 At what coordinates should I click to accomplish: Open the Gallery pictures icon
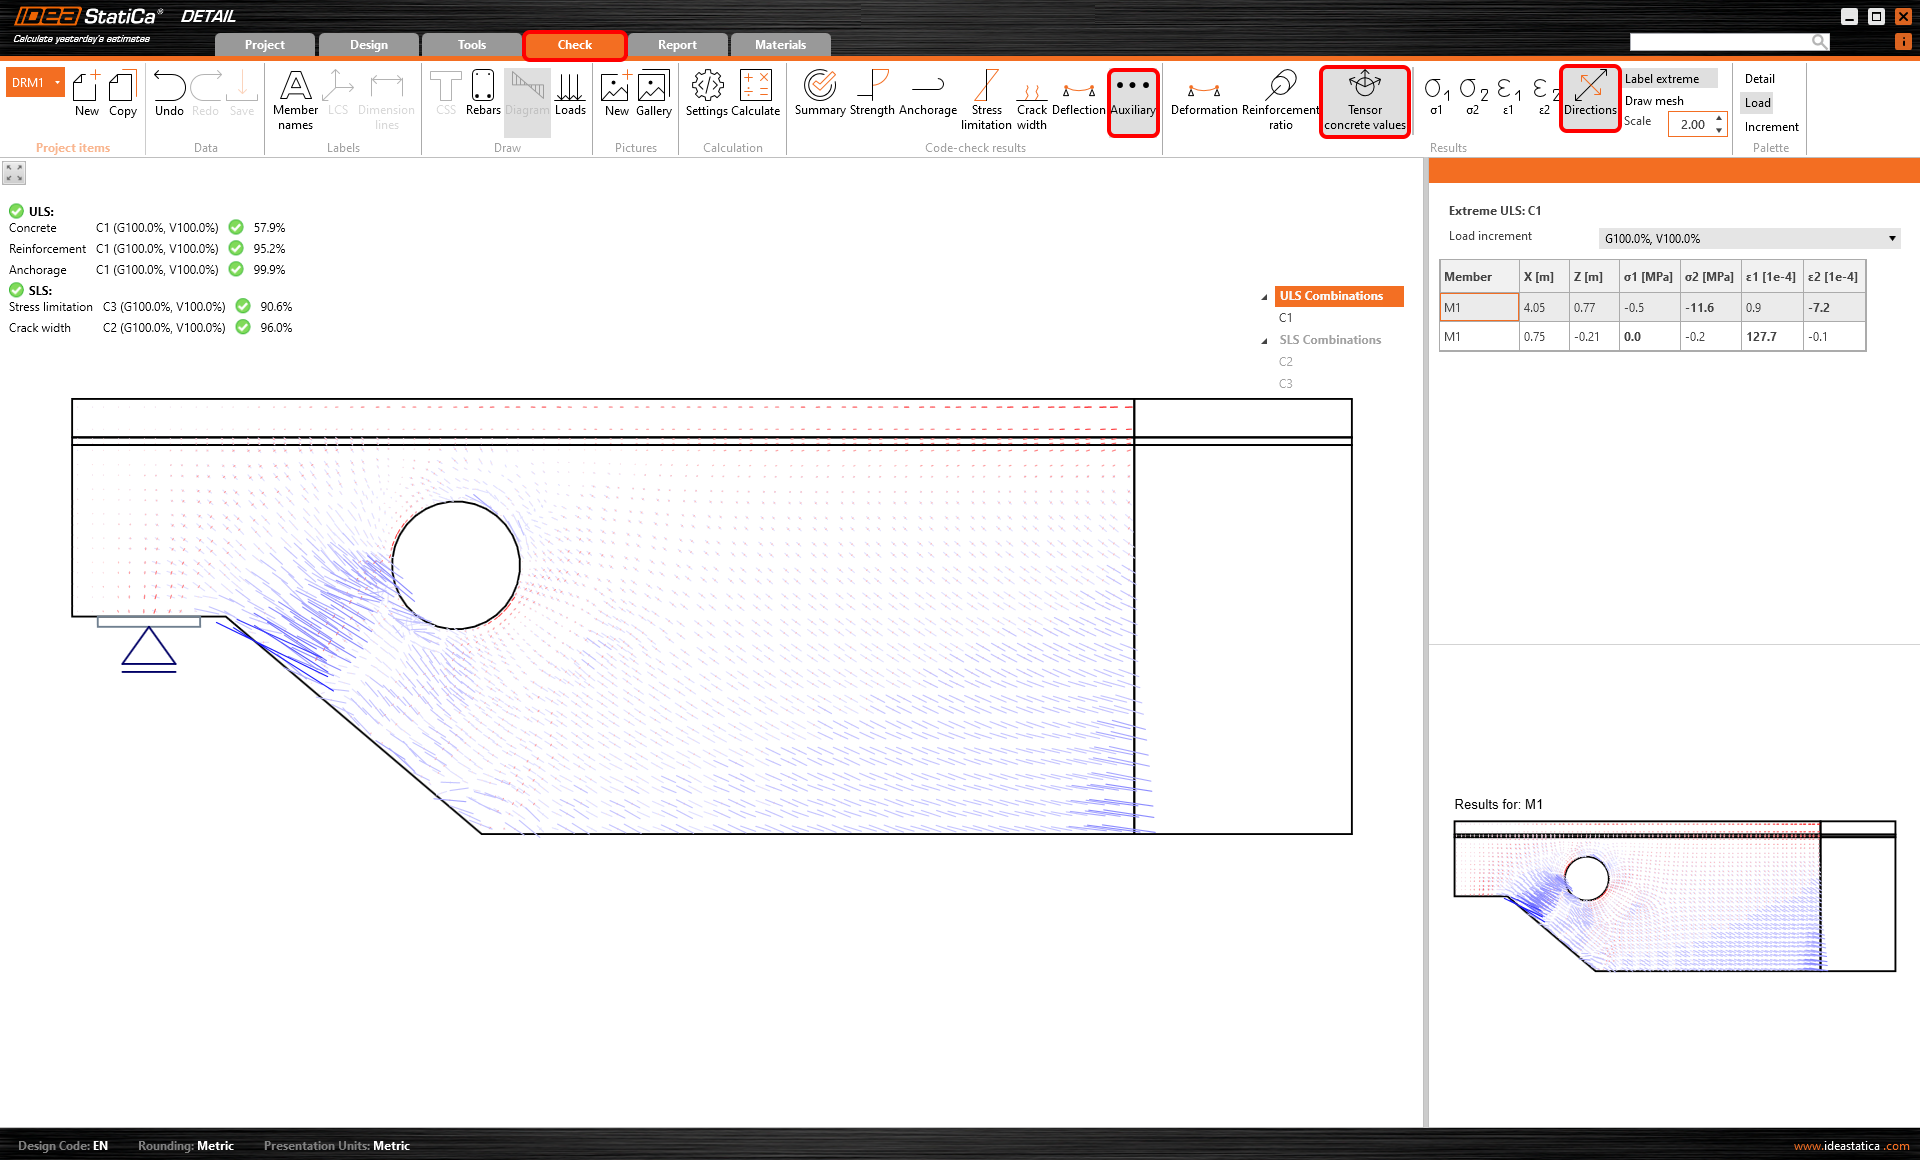click(653, 93)
